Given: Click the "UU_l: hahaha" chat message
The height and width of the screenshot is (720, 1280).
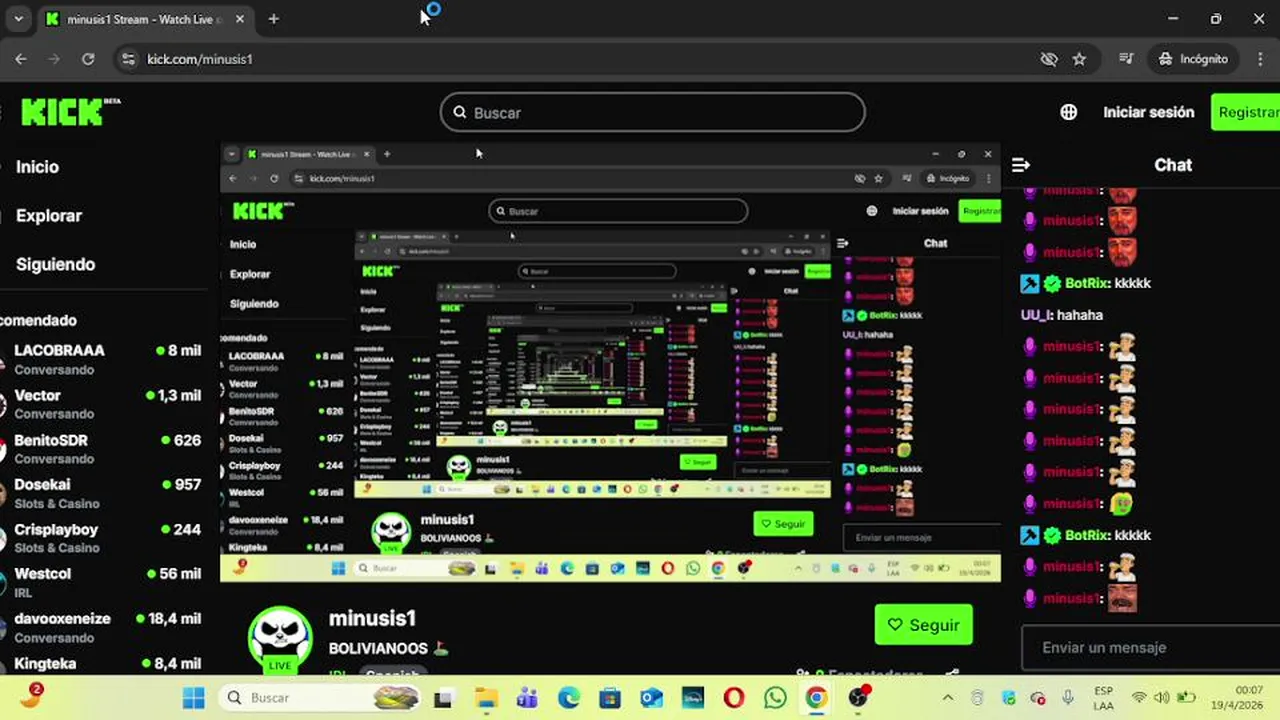Looking at the screenshot, I should tap(1061, 315).
